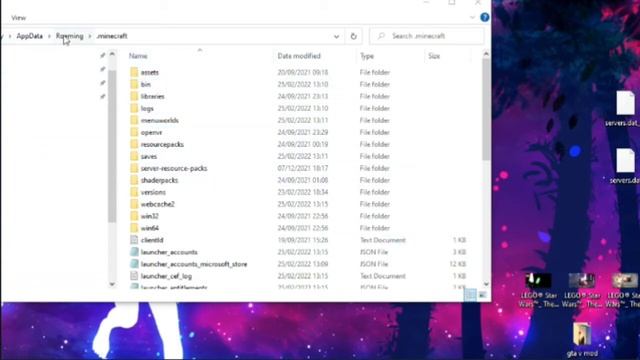Select the logs folder icon

pyautogui.click(x=134, y=108)
